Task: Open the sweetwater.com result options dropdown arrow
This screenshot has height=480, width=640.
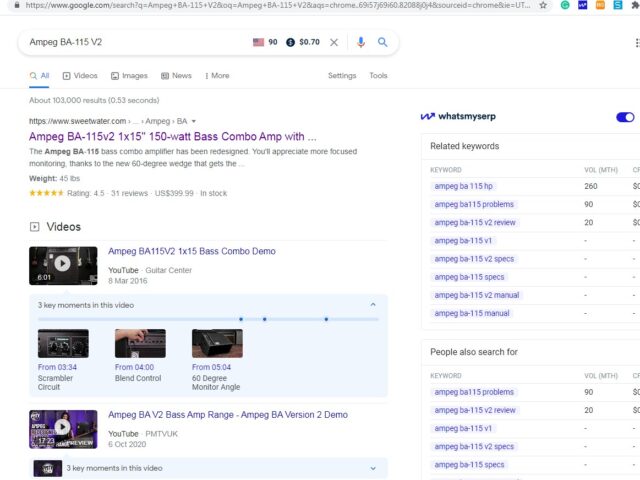Action: coord(193,121)
